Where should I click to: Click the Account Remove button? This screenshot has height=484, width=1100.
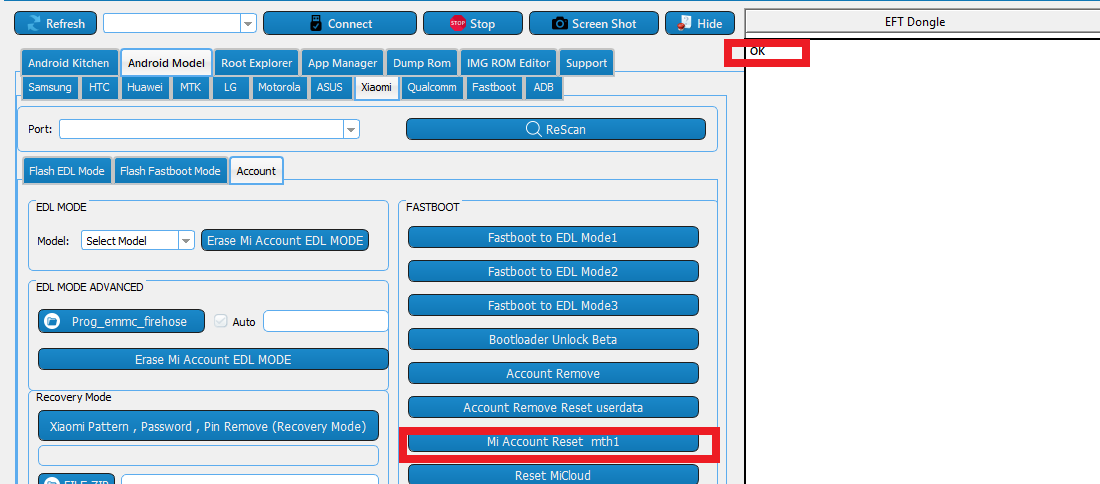click(x=553, y=373)
